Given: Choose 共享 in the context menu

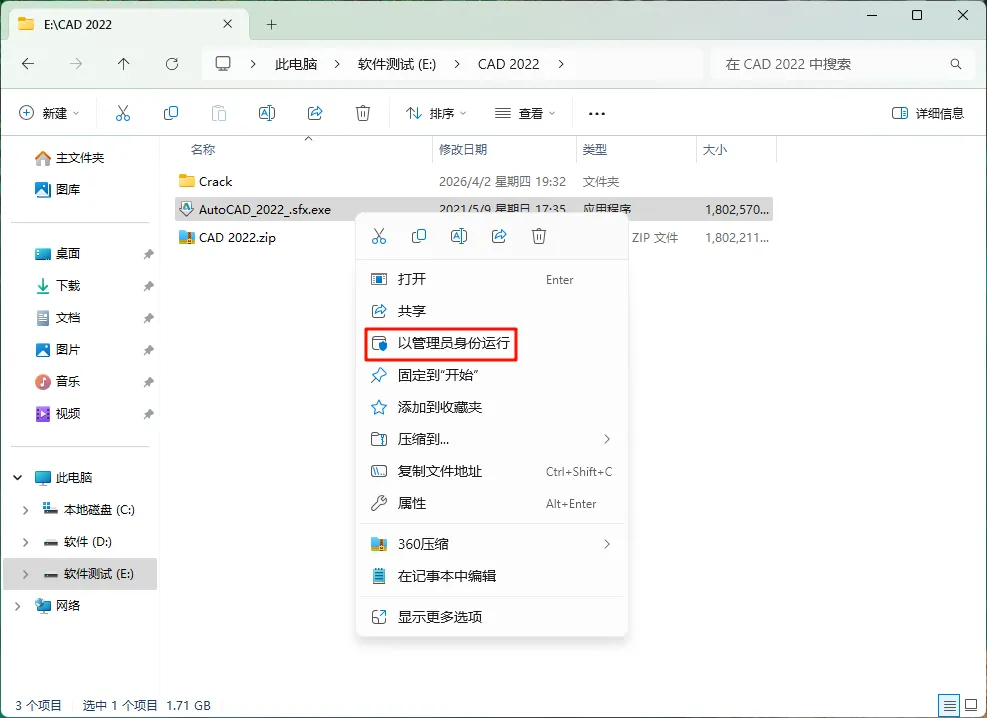Looking at the screenshot, I should pos(492,311).
